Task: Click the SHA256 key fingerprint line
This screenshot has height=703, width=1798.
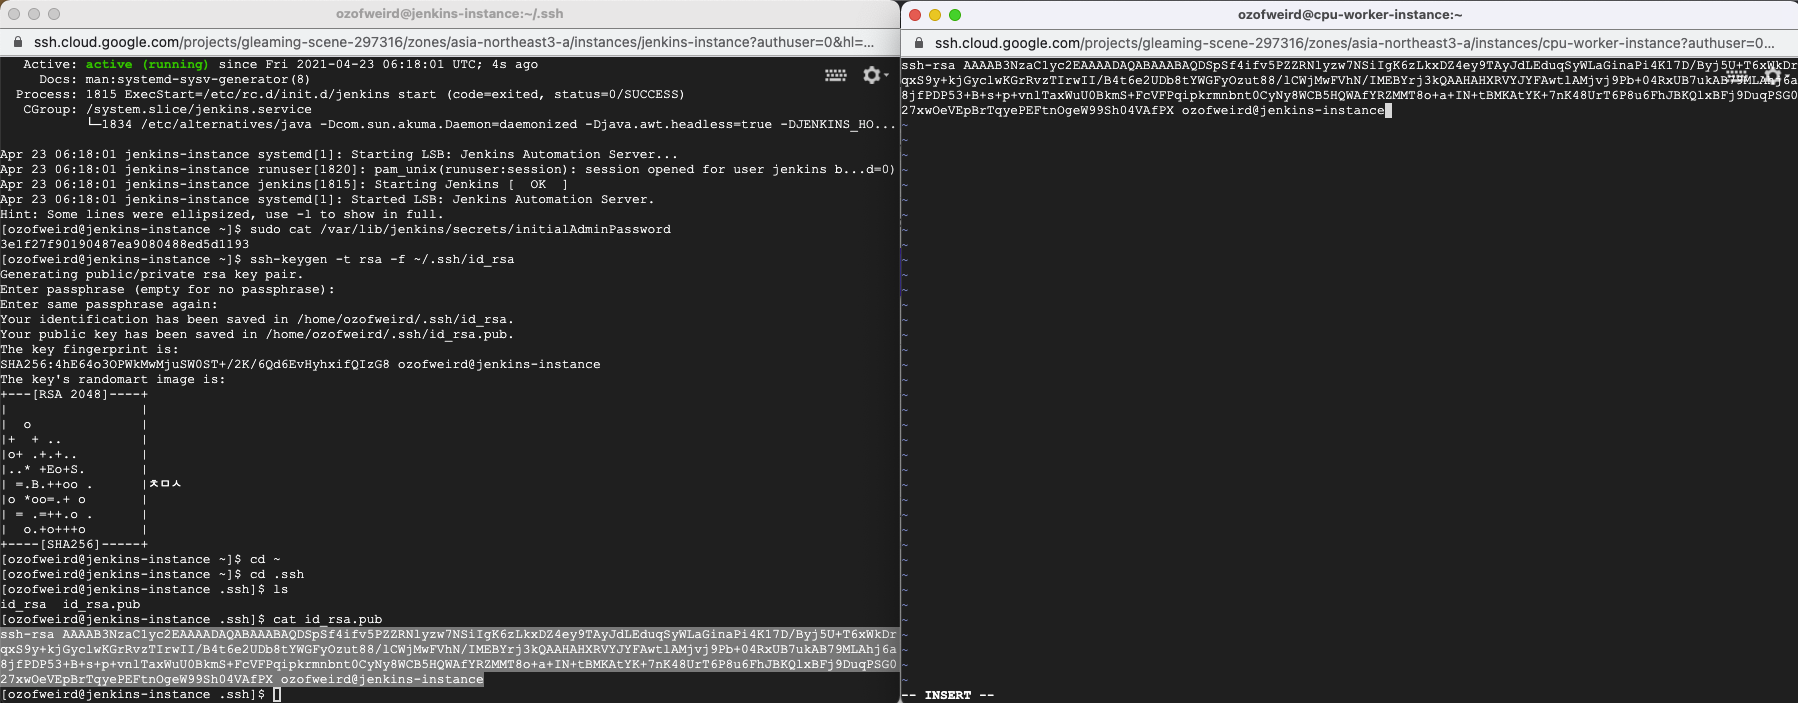Action: point(300,364)
